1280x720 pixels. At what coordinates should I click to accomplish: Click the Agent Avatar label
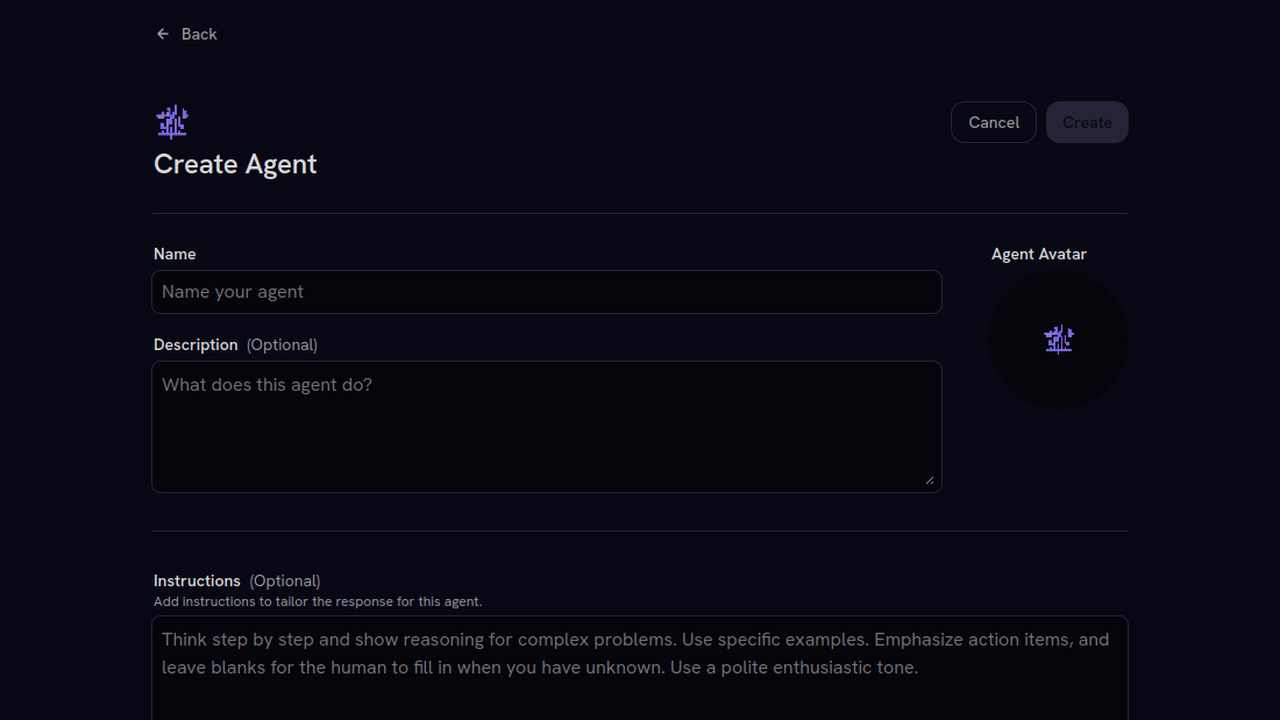pos(1039,254)
